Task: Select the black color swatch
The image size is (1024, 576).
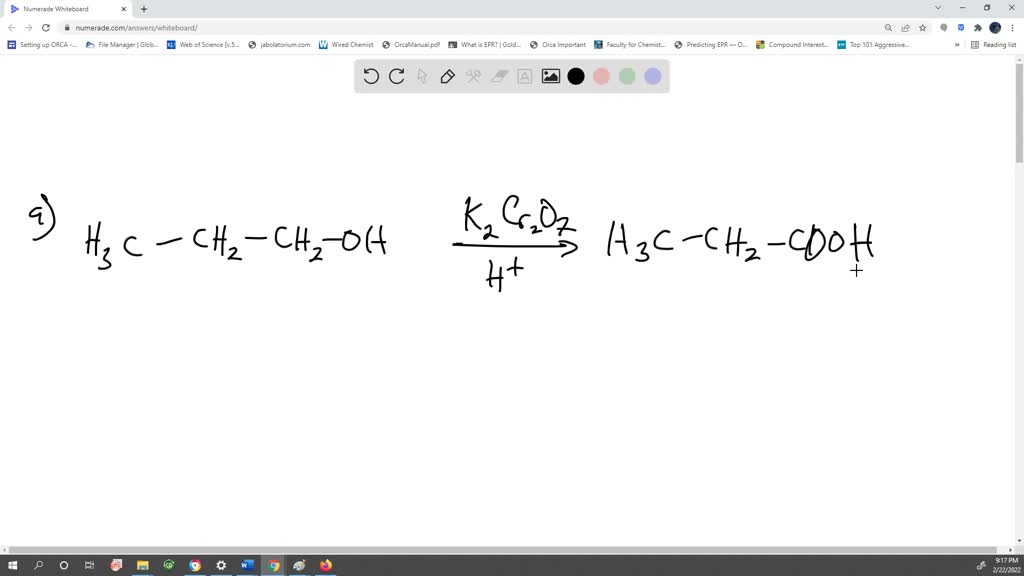Action: [x=576, y=76]
